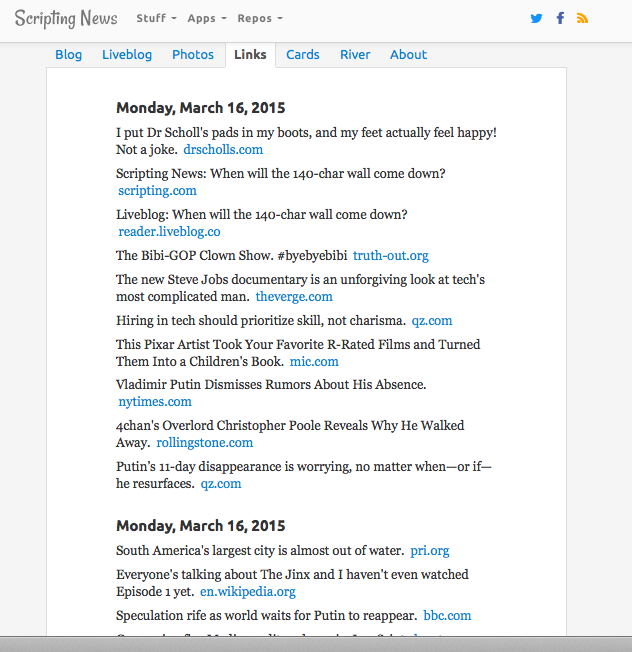This screenshot has width=632, height=652.
Task: Click text 'South America's largest city is almost out of water.'
Action: (260, 551)
